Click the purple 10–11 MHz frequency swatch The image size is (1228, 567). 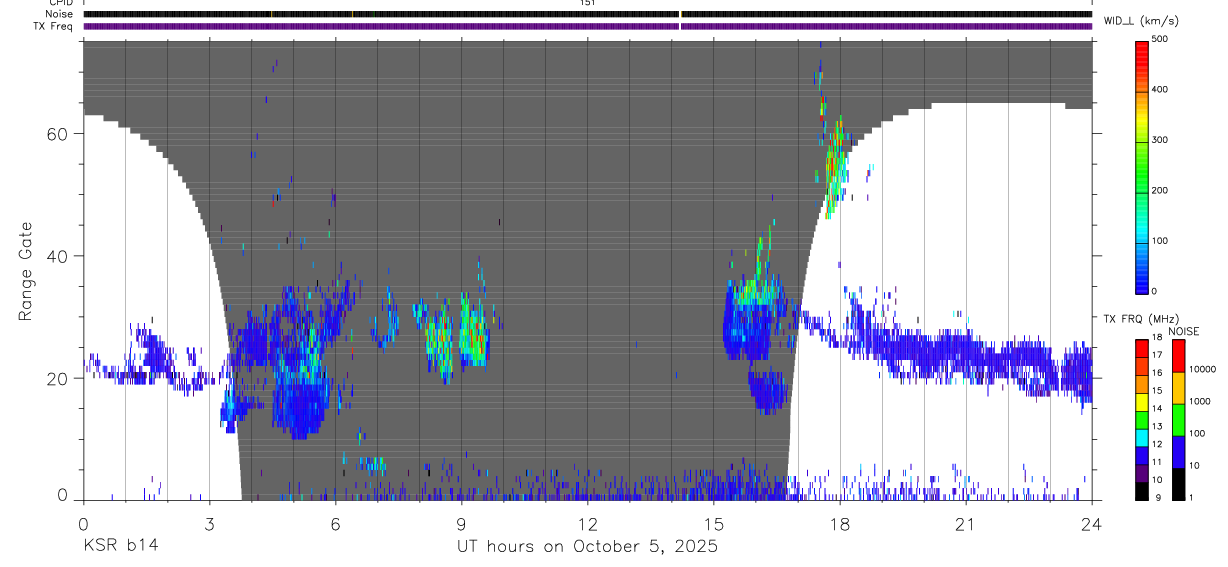click(1141, 471)
